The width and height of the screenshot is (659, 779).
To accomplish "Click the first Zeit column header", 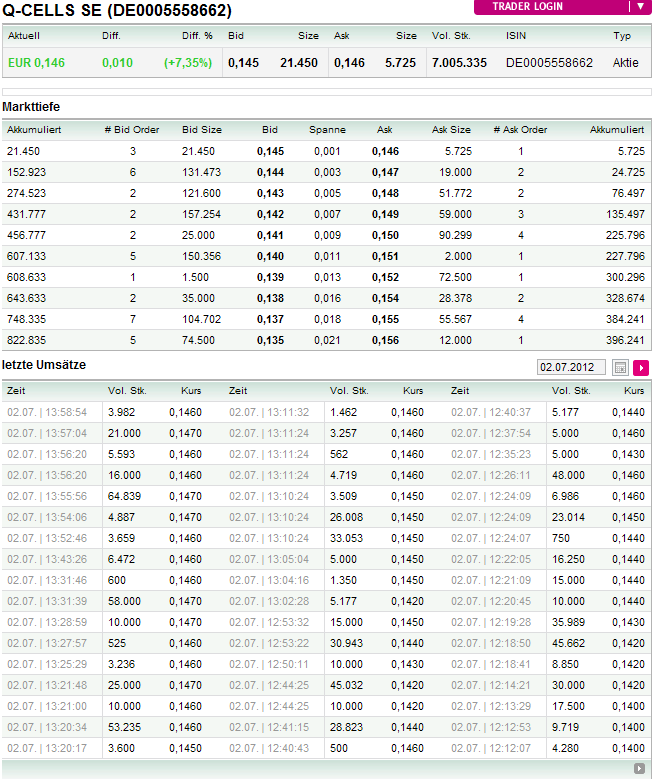I will point(16,391).
